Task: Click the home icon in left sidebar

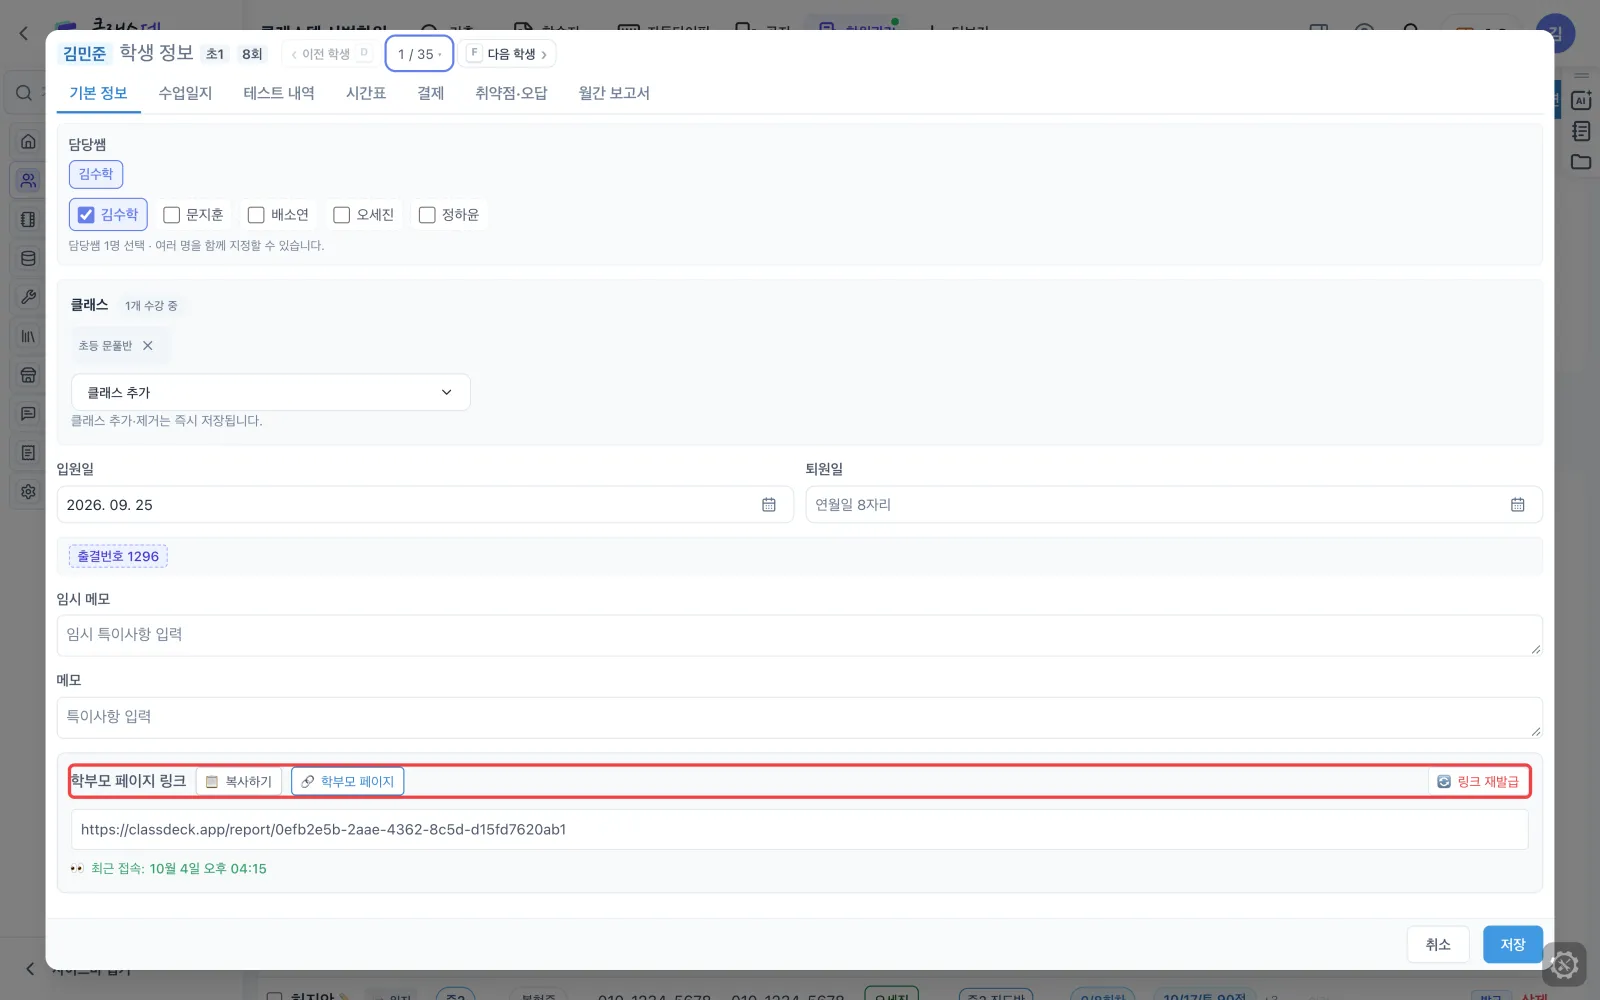Action: tap(28, 141)
